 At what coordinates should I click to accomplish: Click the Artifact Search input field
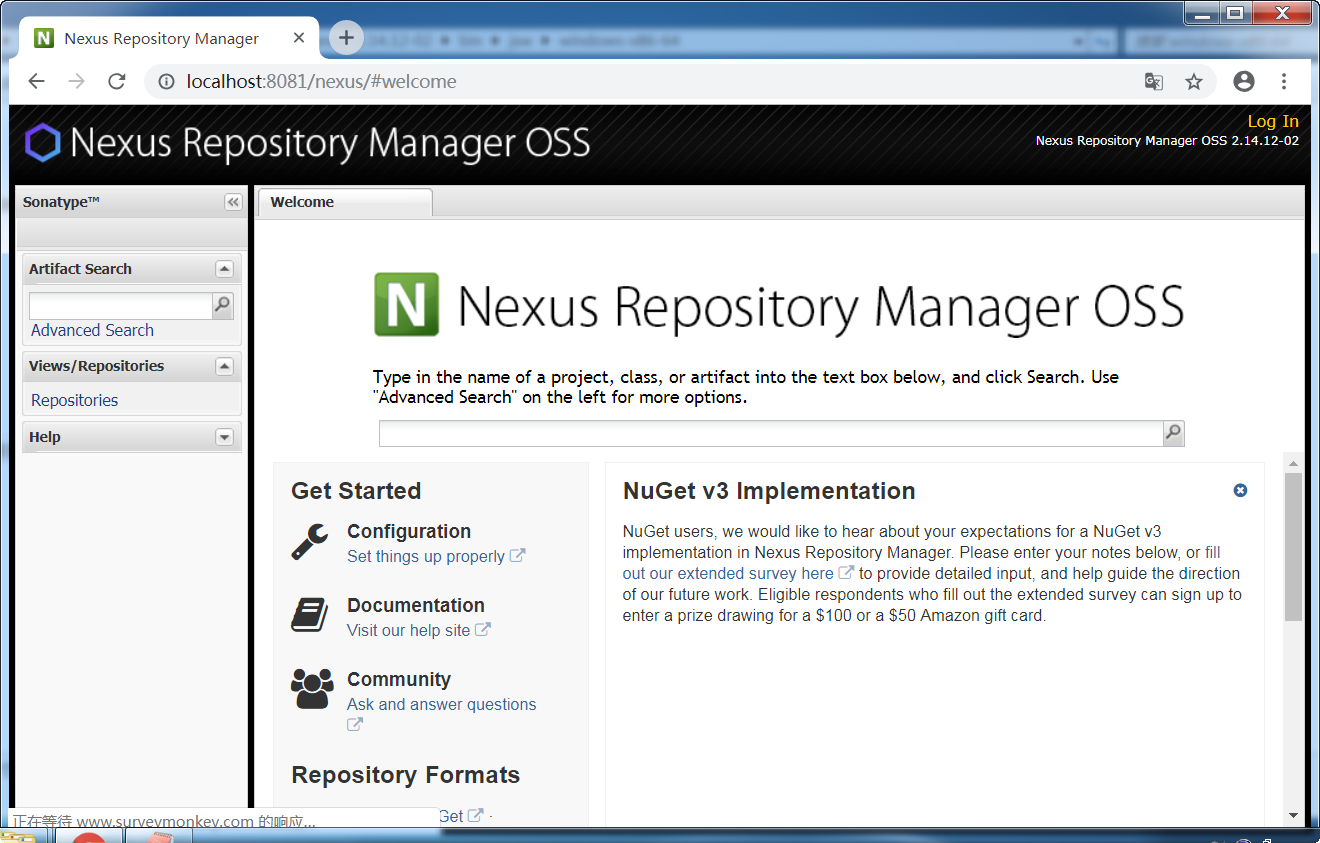(121, 305)
